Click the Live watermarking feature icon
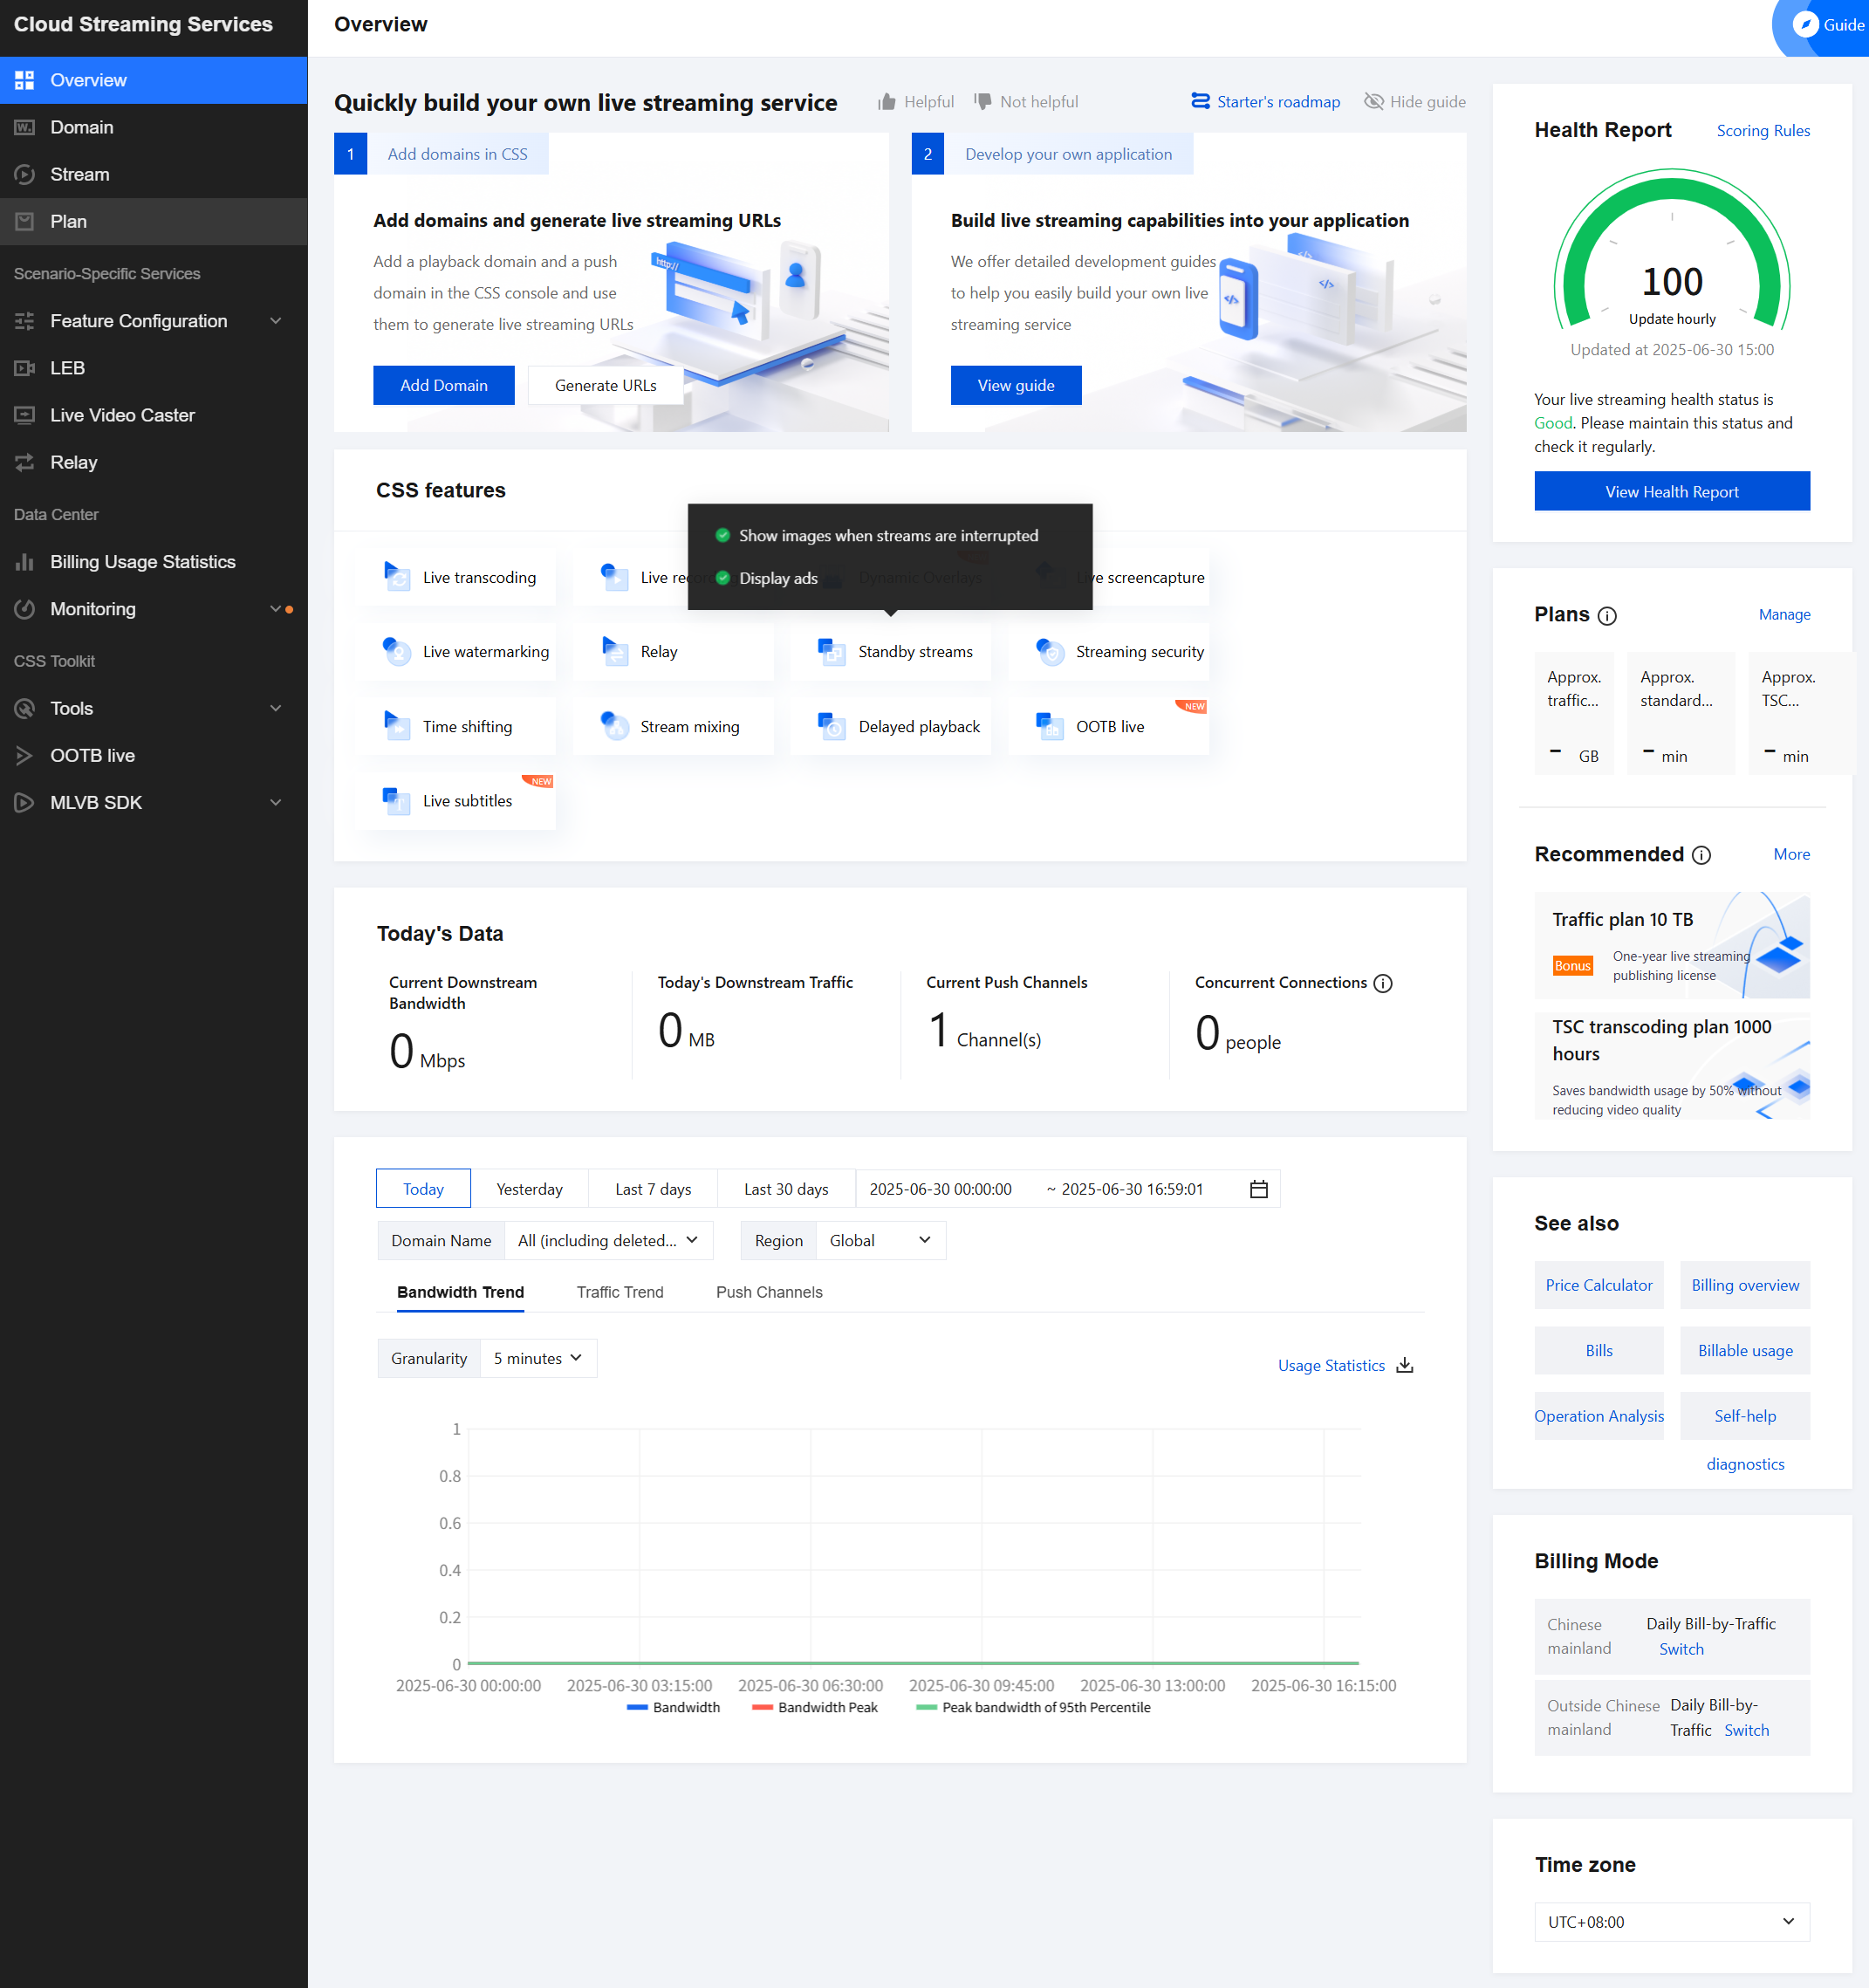 [397, 652]
